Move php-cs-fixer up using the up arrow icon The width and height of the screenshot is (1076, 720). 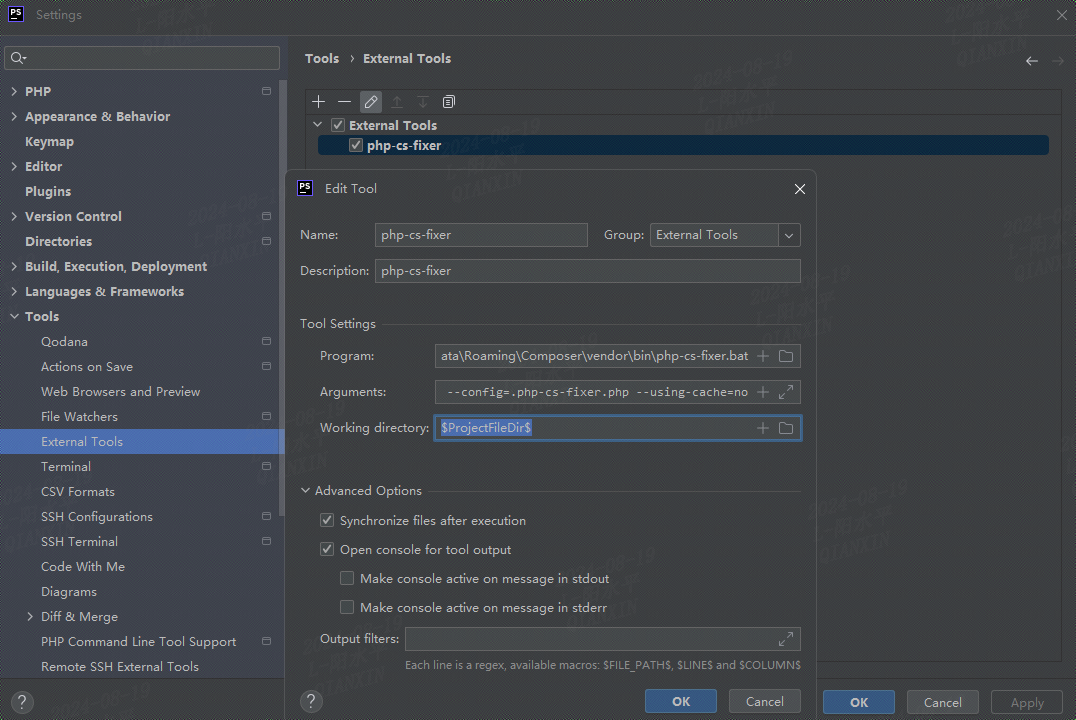coord(396,101)
